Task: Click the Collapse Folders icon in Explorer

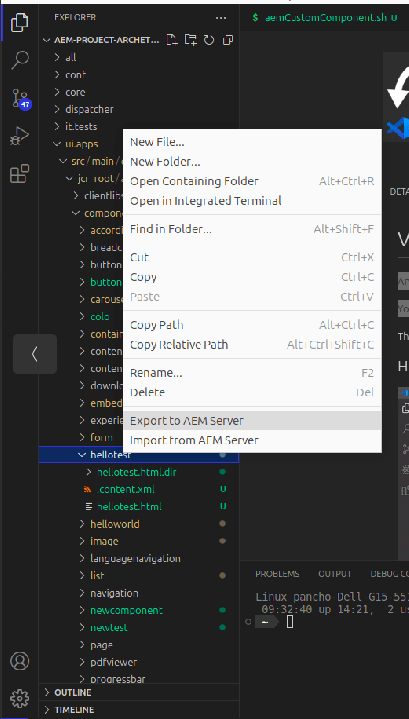Action: coord(228,40)
